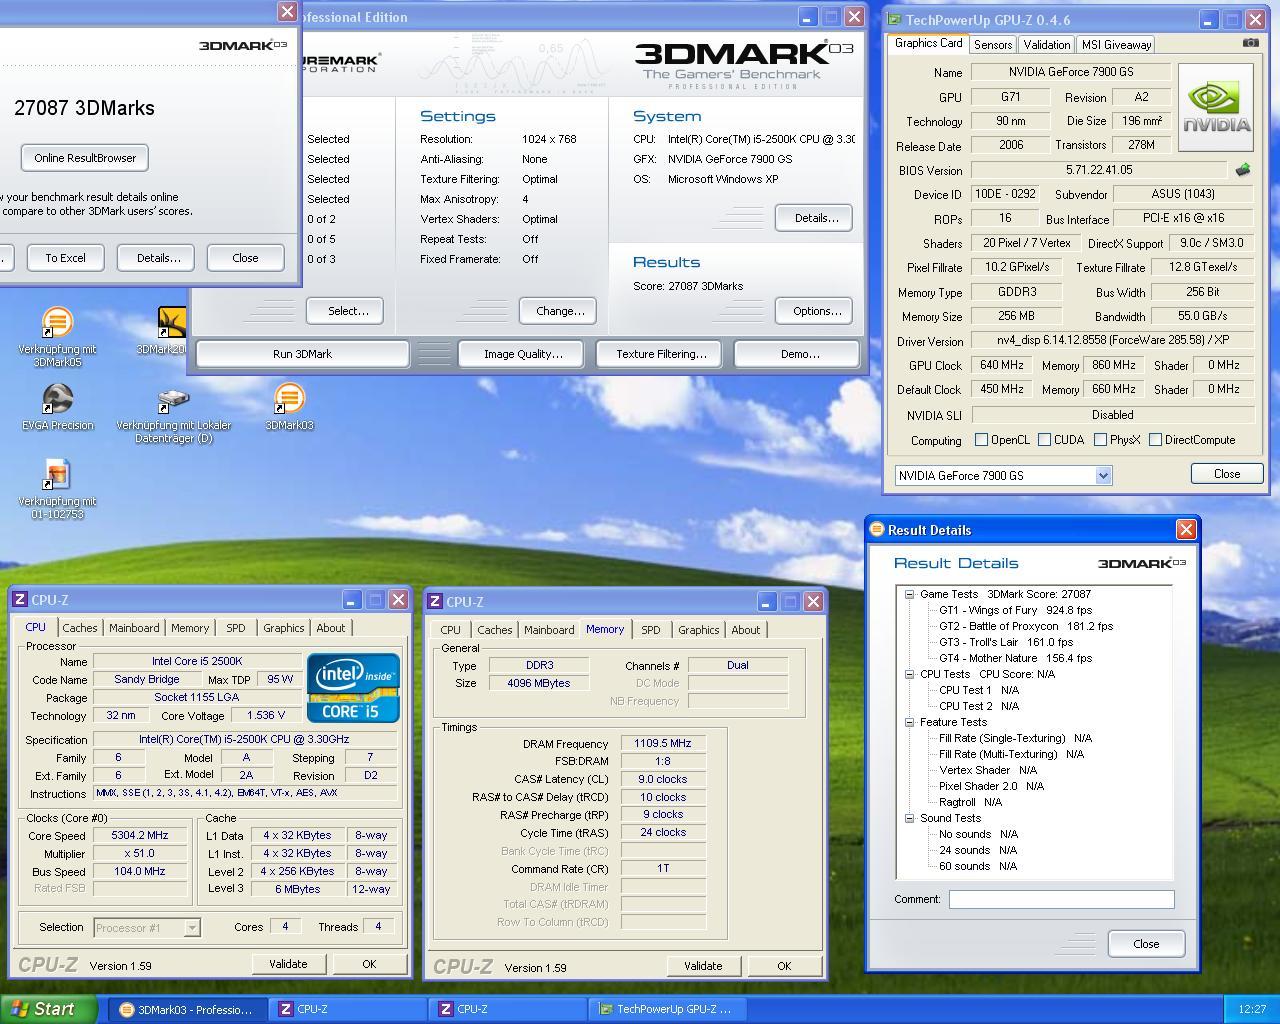Click Validate in CPU-Z Memory window
Viewport: 1280px width, 1024px height.
702,966
